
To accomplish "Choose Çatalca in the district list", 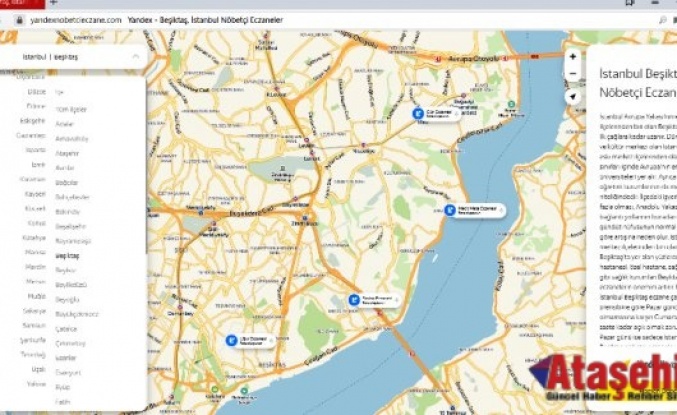I will point(66,329).
